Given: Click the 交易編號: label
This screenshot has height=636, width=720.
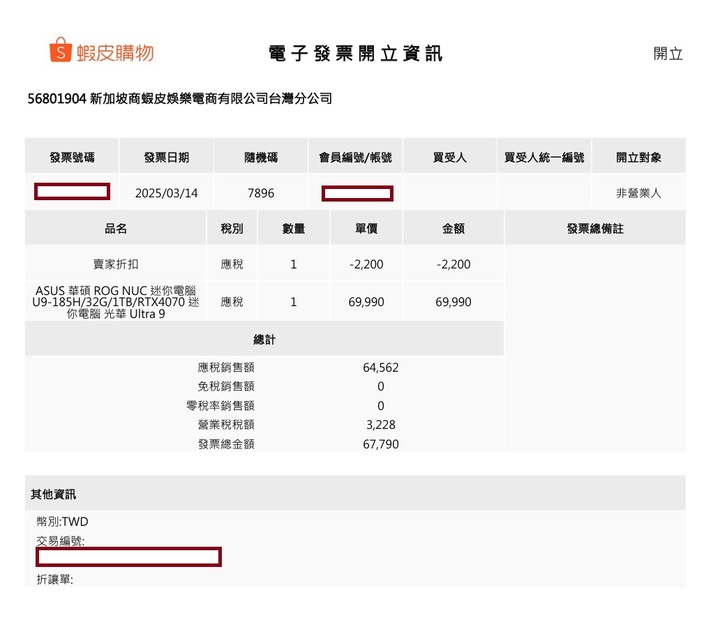Looking at the screenshot, I should coord(61,541).
